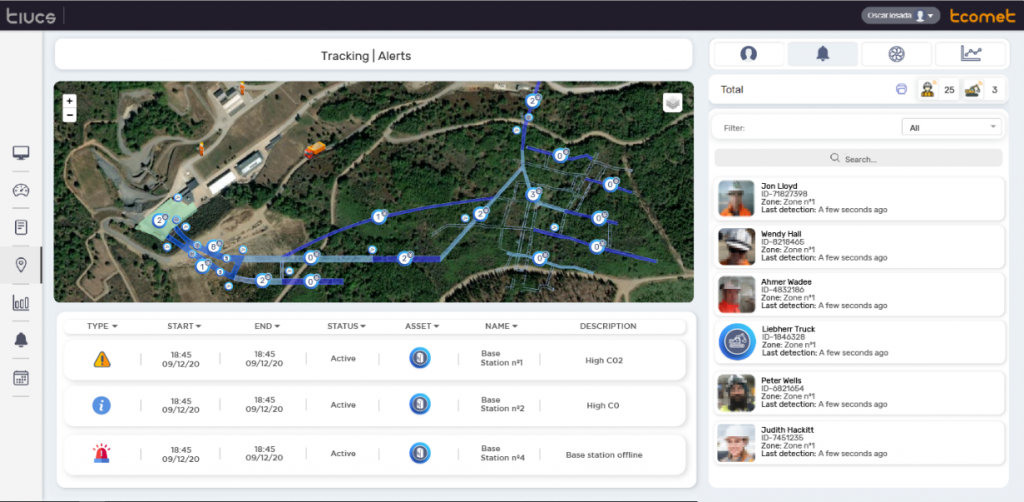Open the calendar icon in left sidebar

point(20,378)
